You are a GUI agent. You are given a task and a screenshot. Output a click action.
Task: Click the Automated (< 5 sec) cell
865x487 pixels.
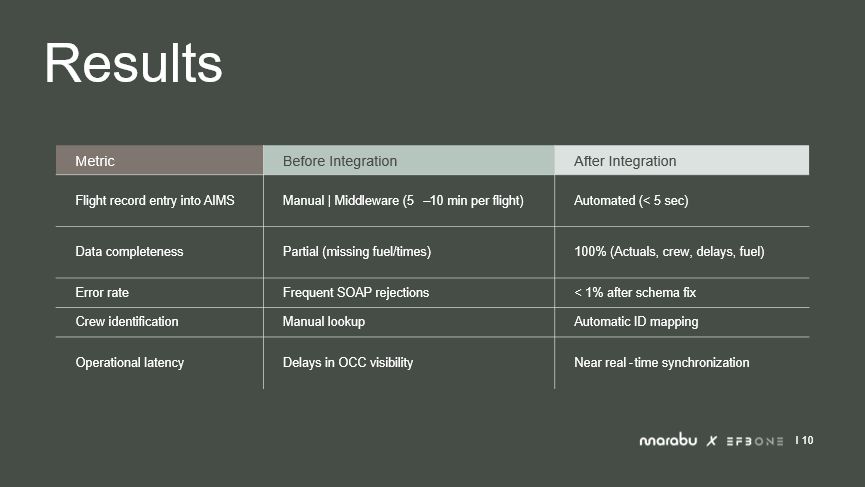click(x=631, y=201)
